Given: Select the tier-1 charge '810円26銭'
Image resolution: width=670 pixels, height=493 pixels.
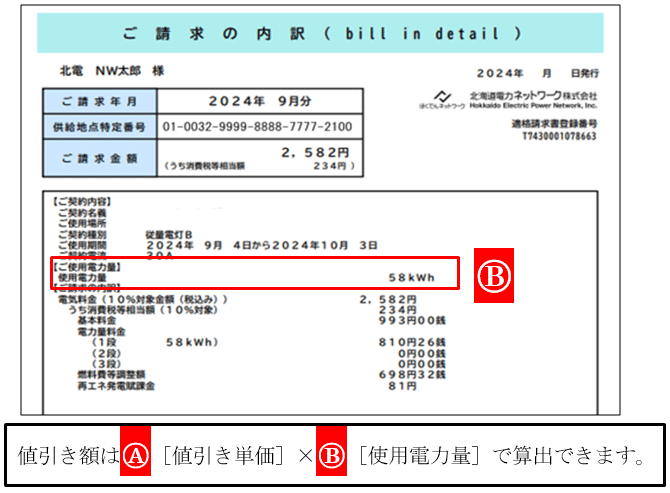Looking at the screenshot, I should click(412, 342).
